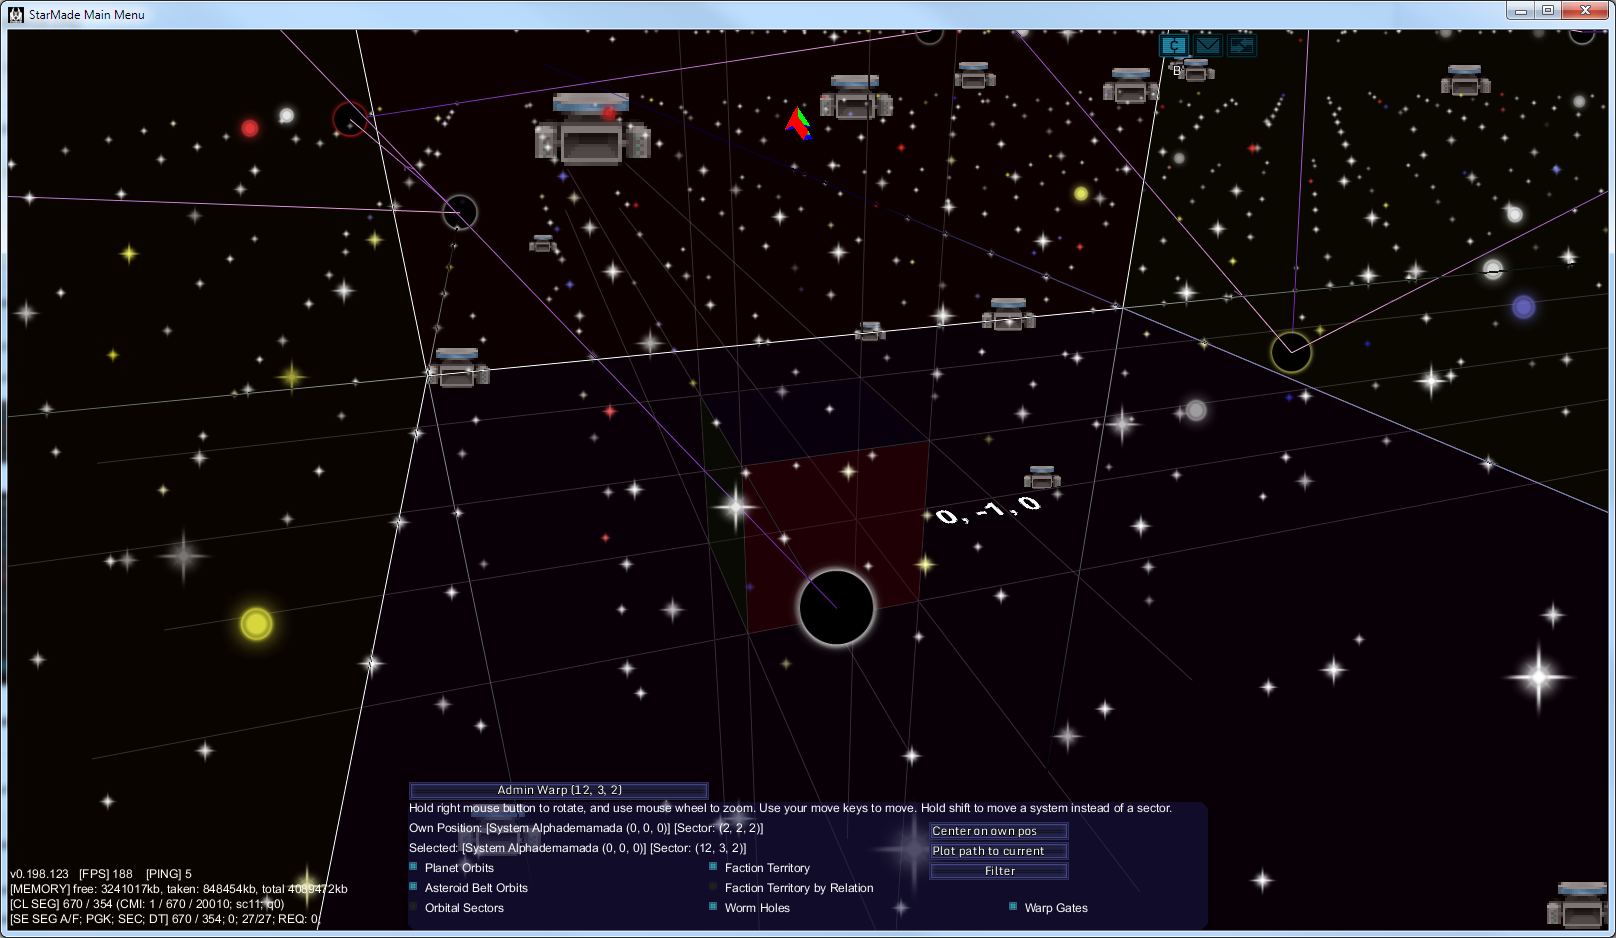
Task: Disable the Planet Orbits checkbox
Action: [413, 867]
